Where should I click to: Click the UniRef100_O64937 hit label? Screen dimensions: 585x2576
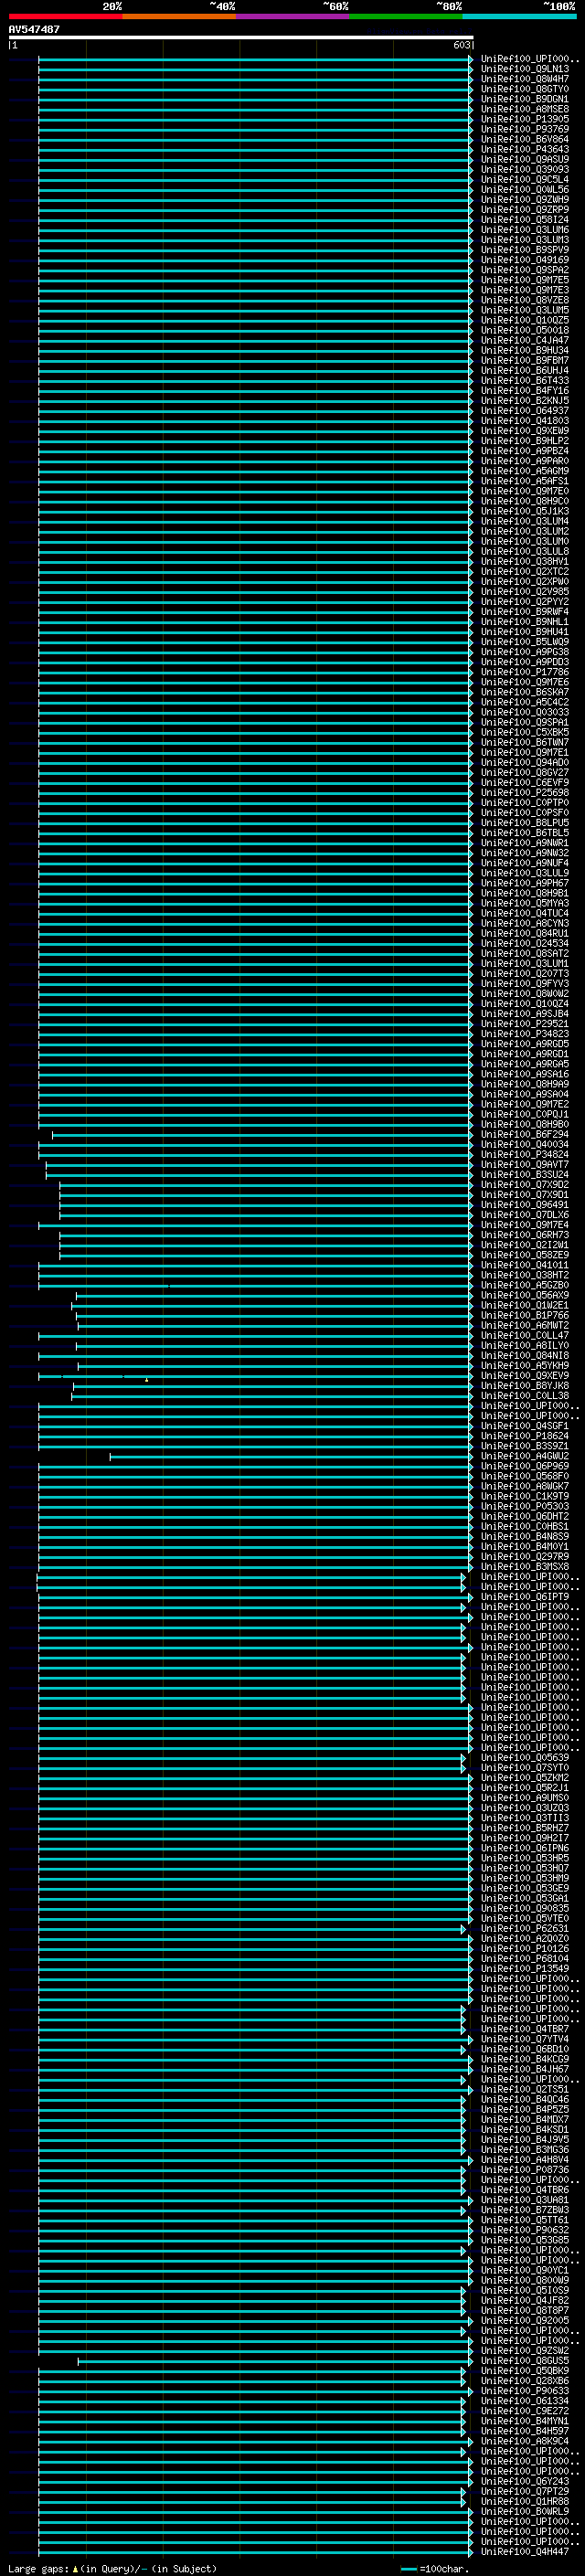tap(525, 411)
